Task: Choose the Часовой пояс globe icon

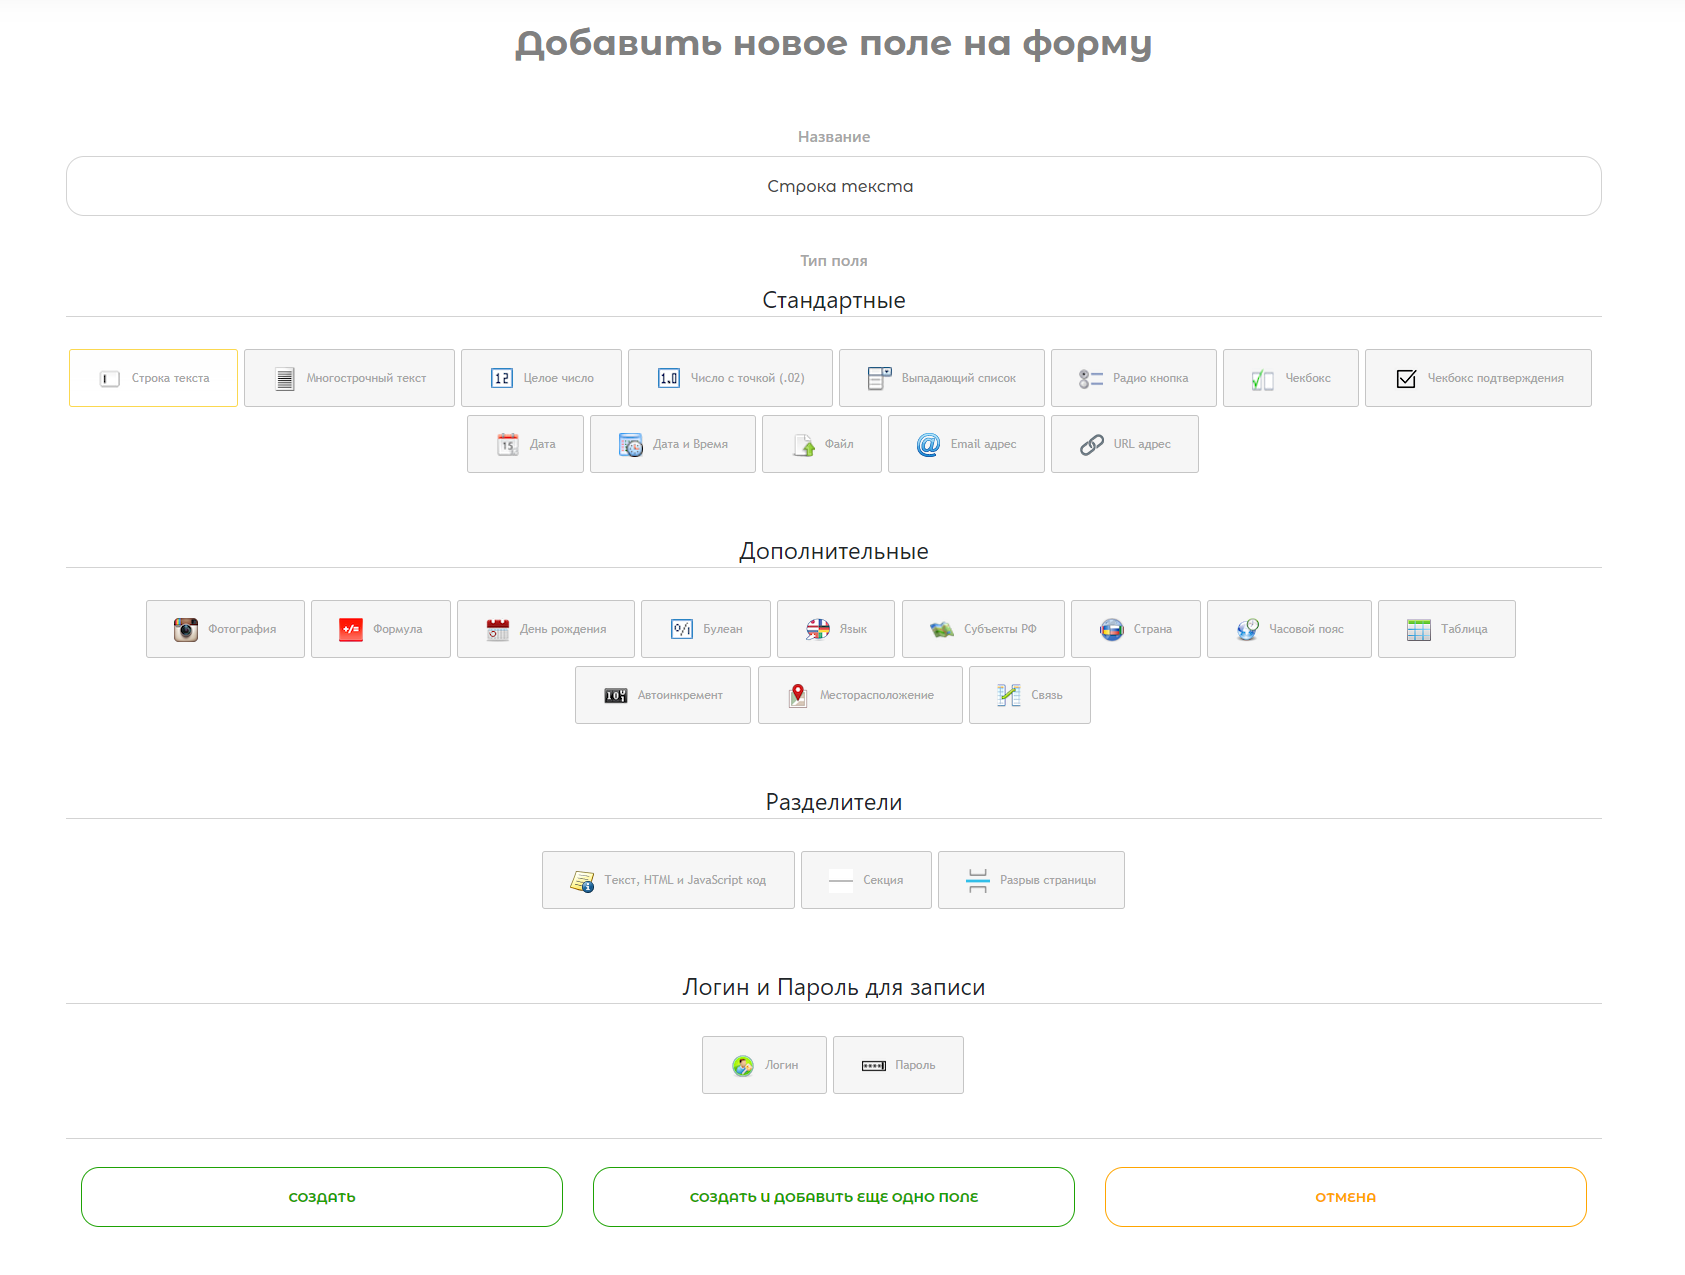Action: 1247,629
